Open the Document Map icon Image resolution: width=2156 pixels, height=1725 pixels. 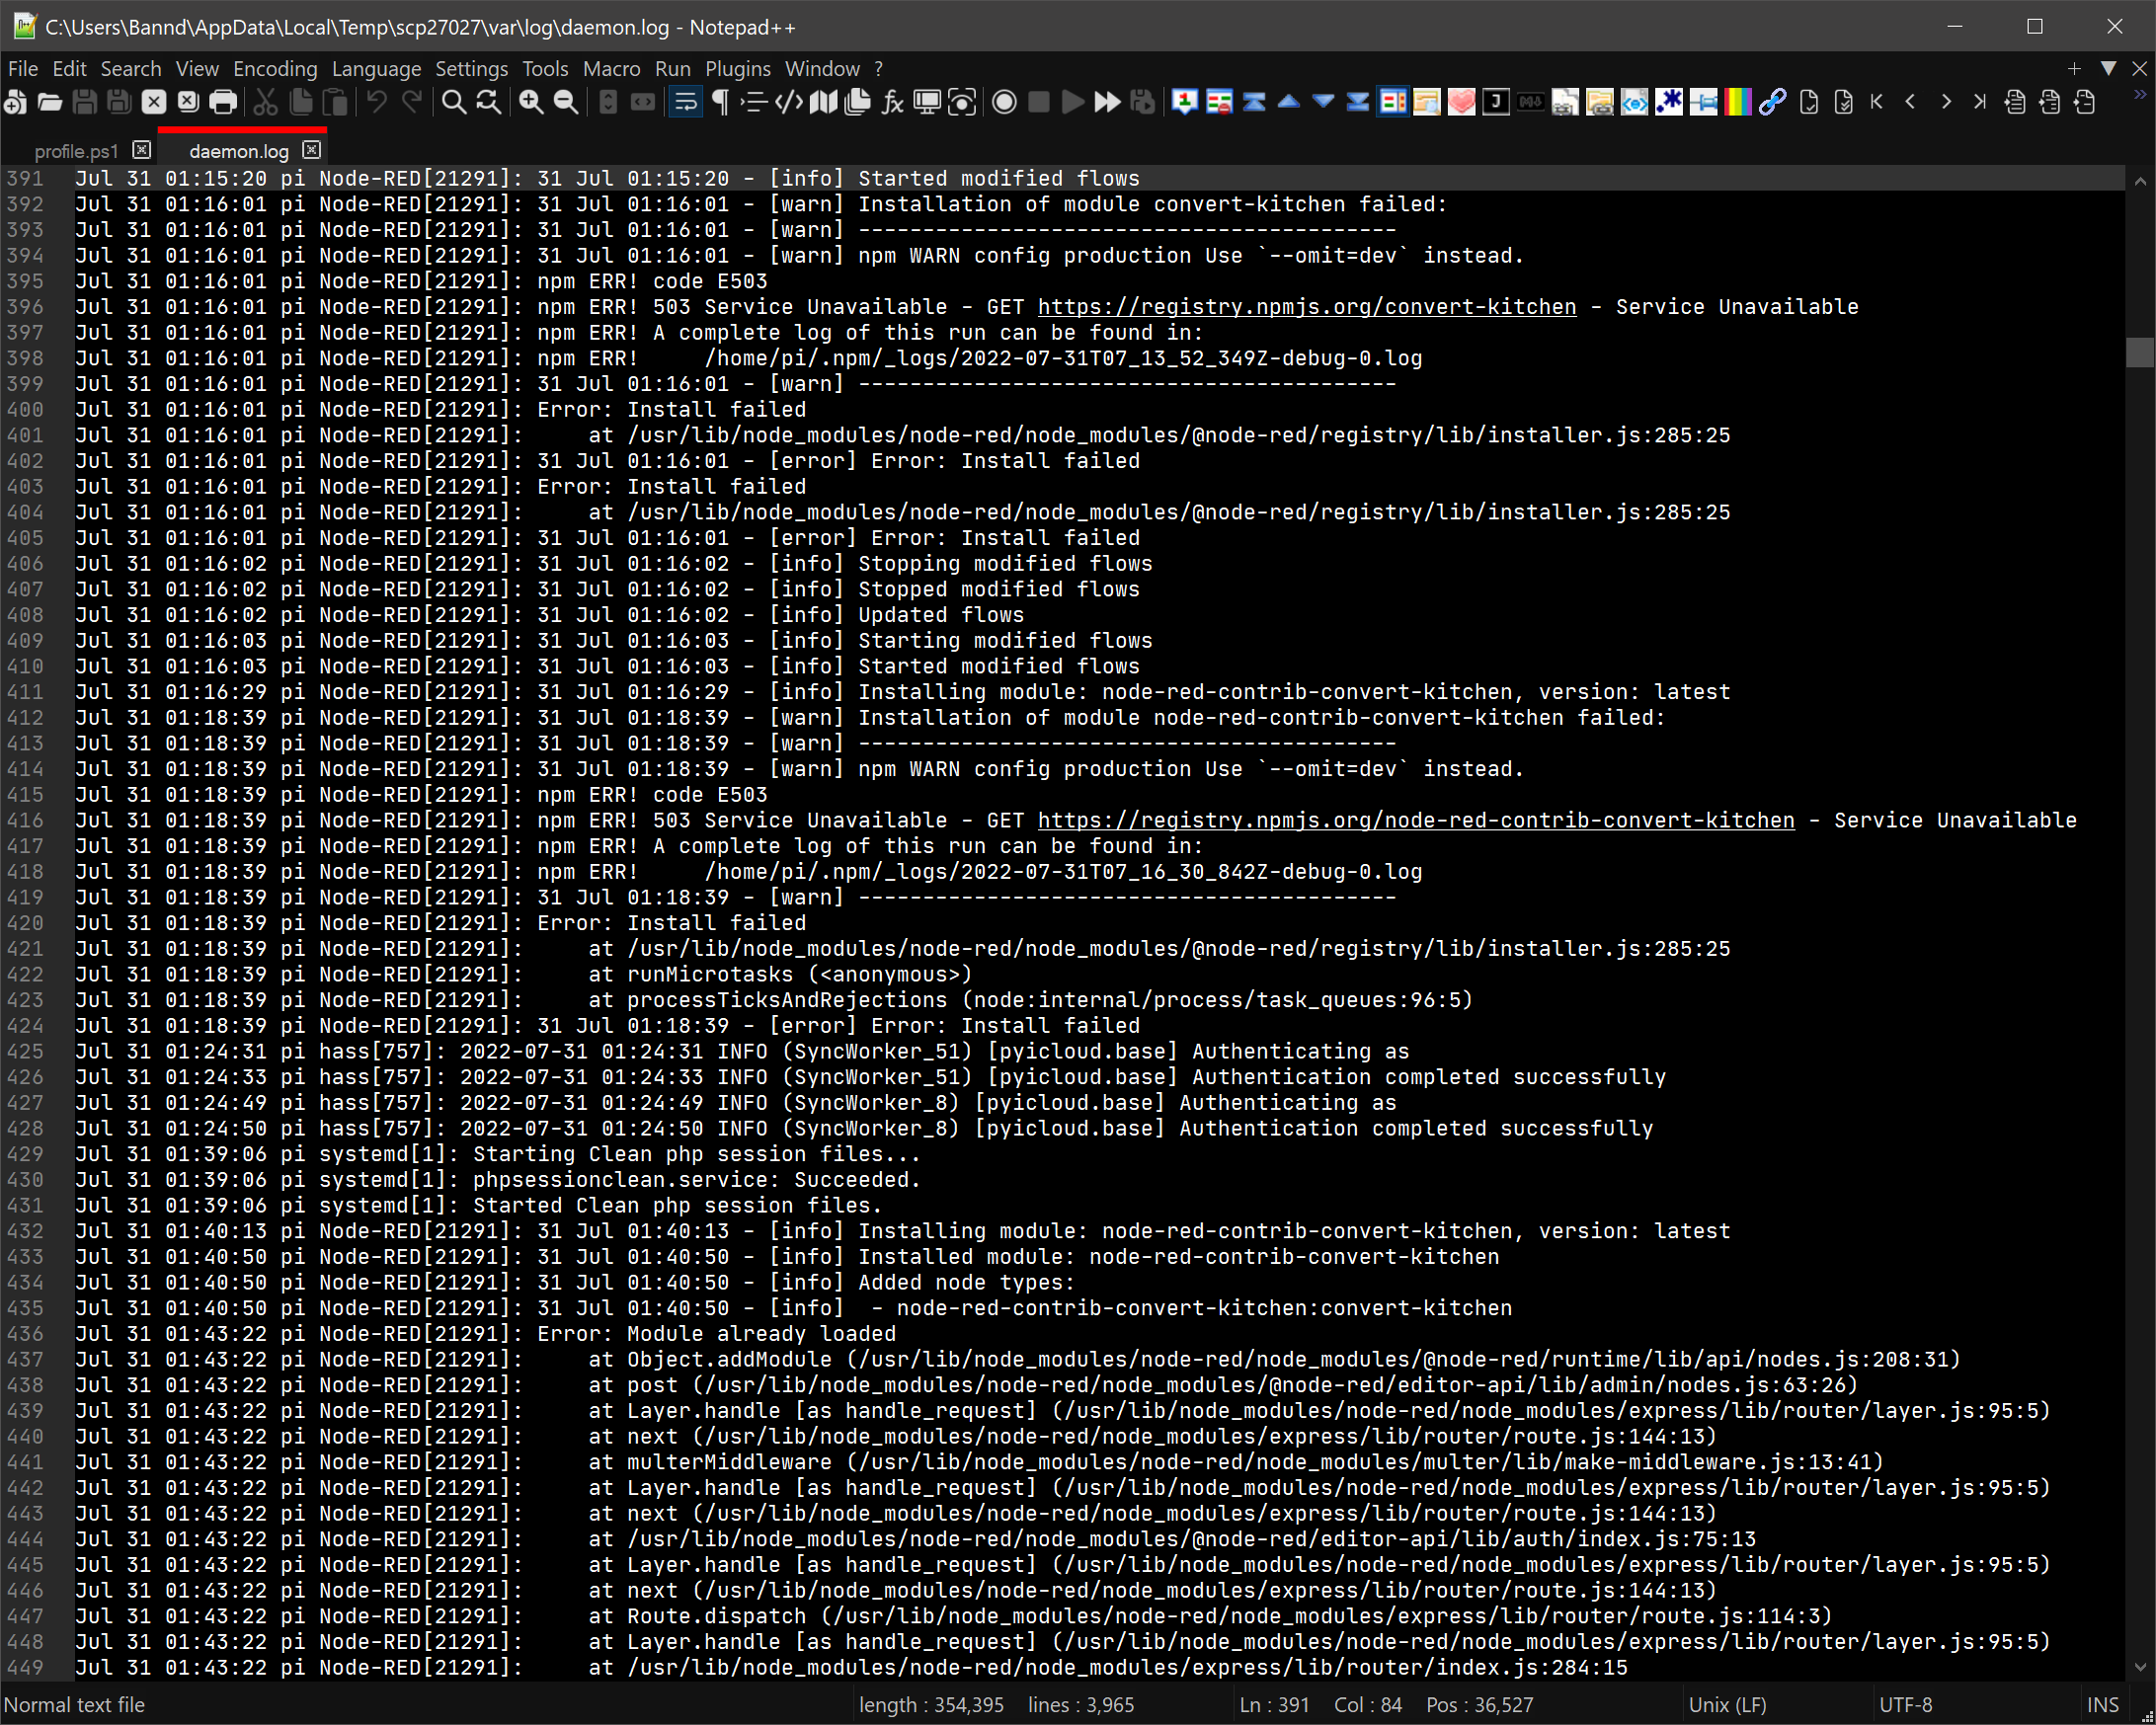click(823, 102)
